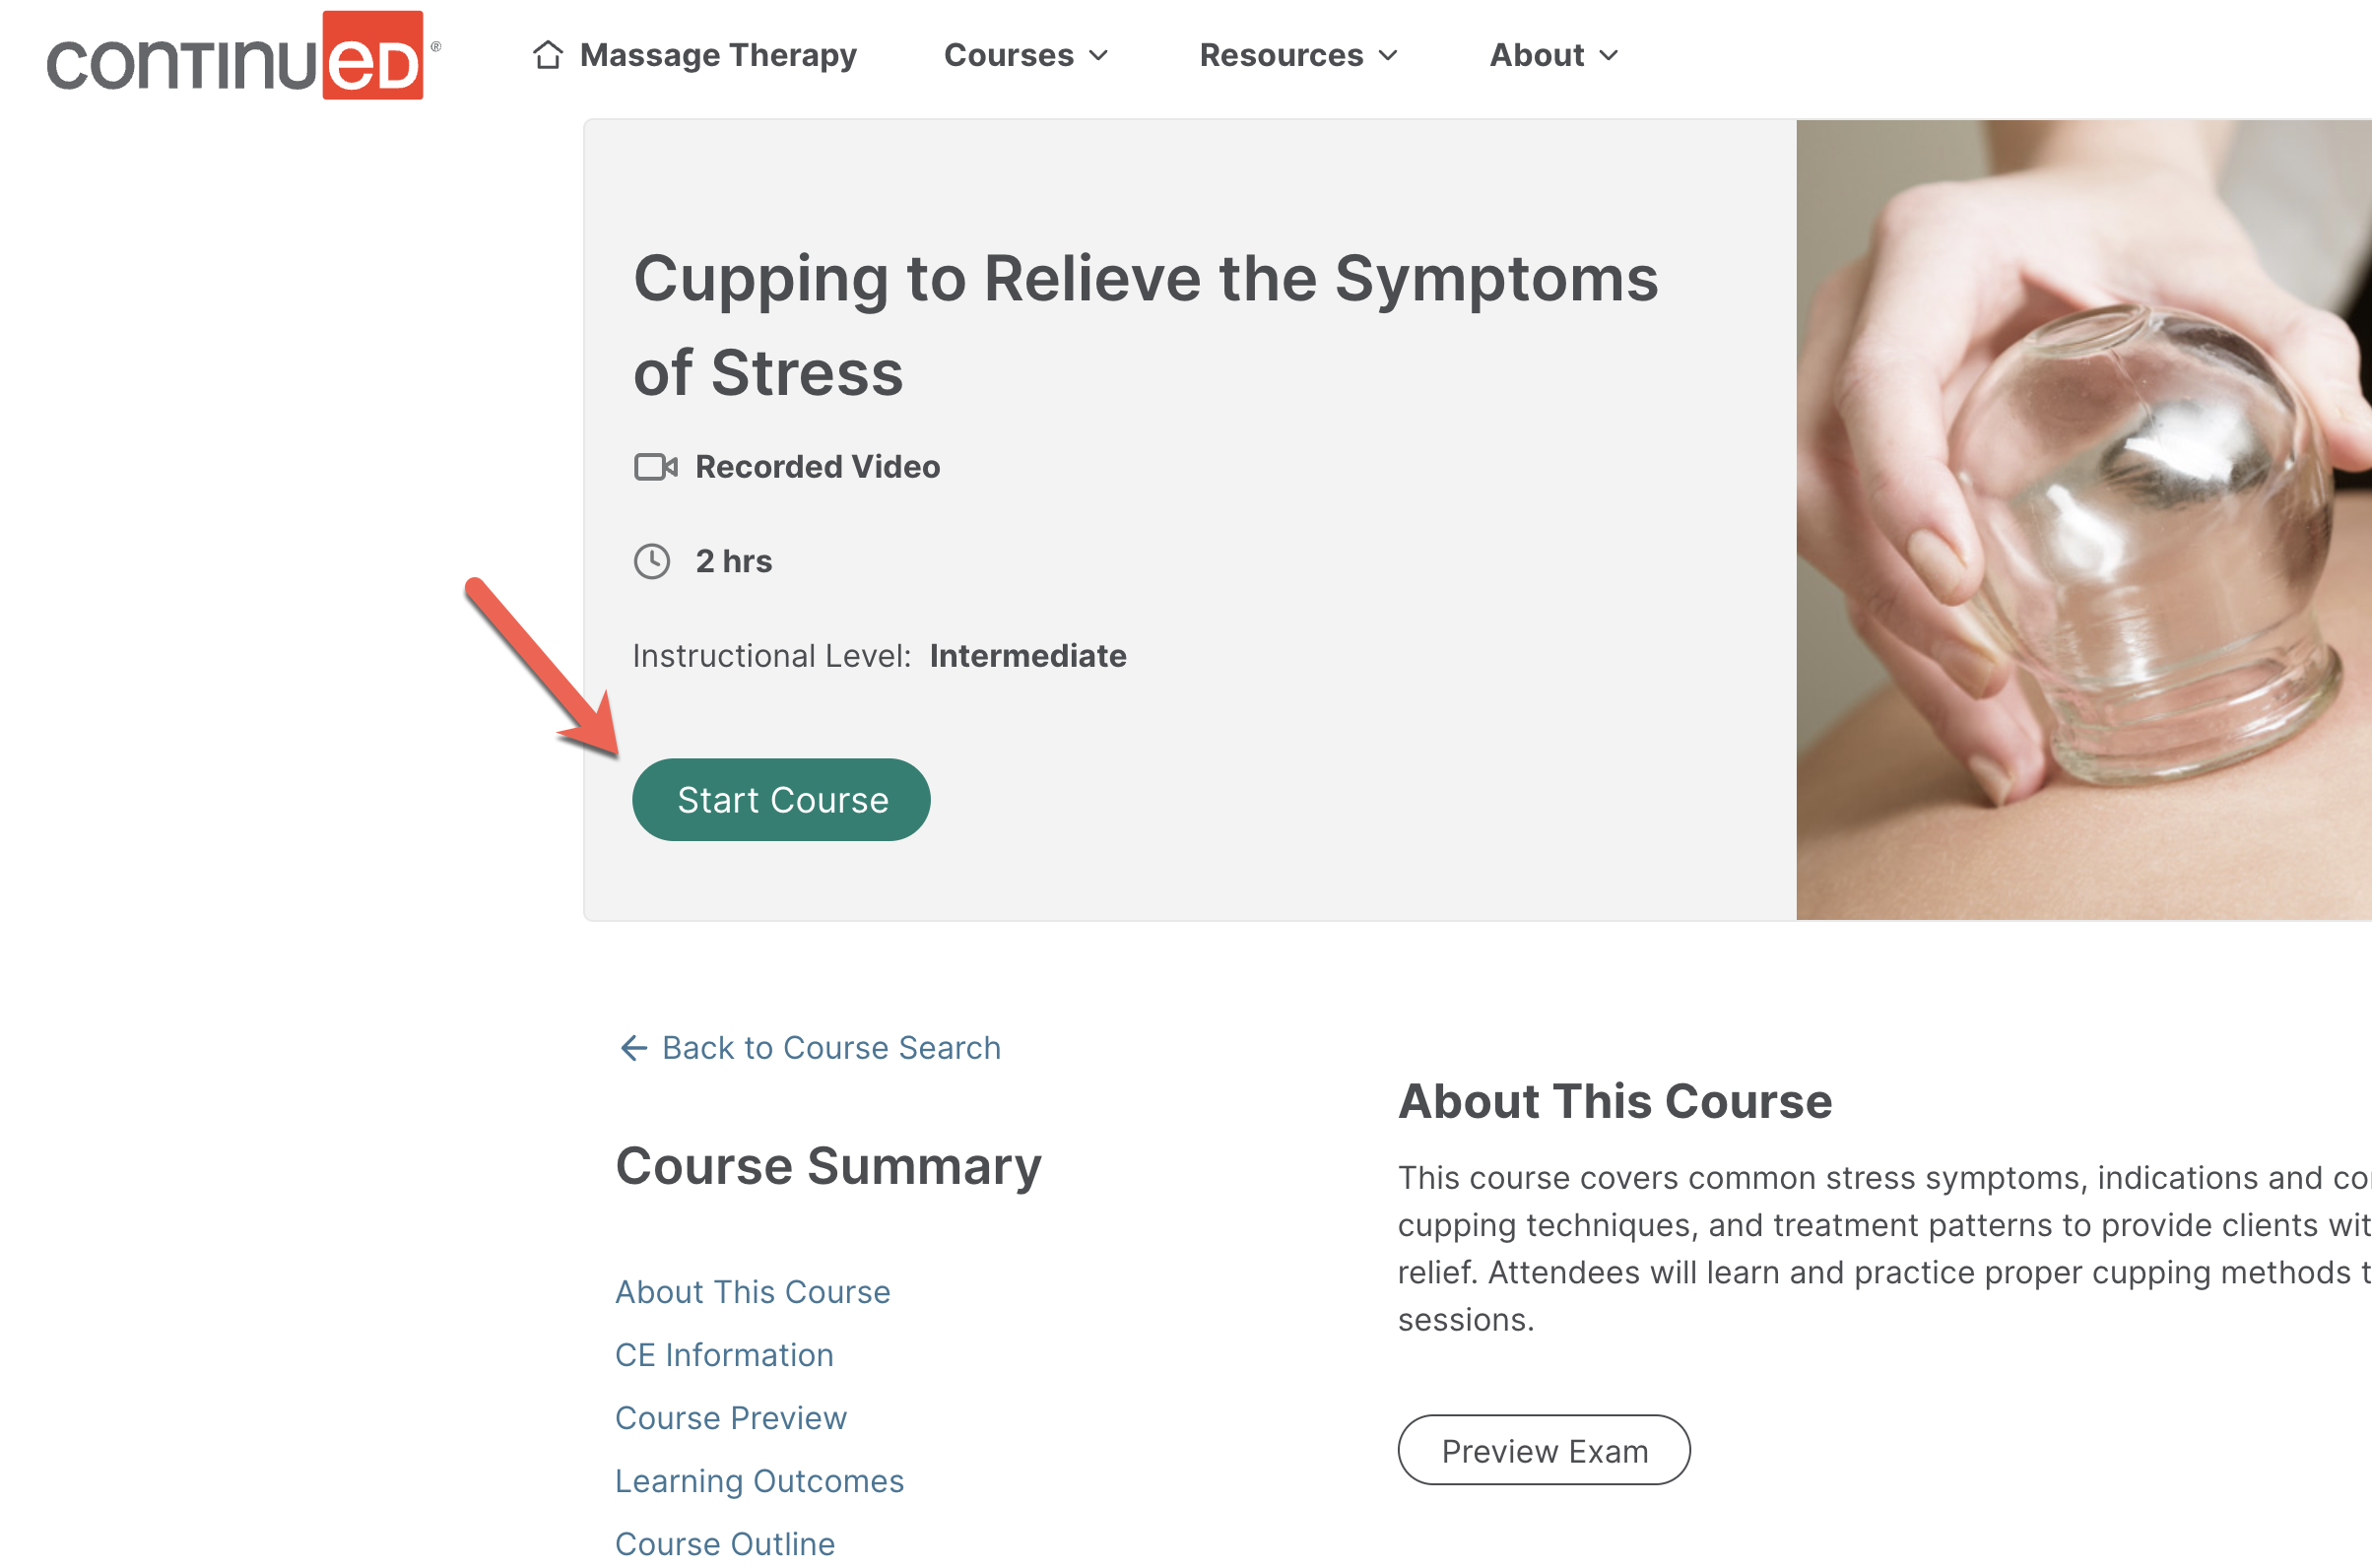Open the Resources dropdown

click(1298, 55)
